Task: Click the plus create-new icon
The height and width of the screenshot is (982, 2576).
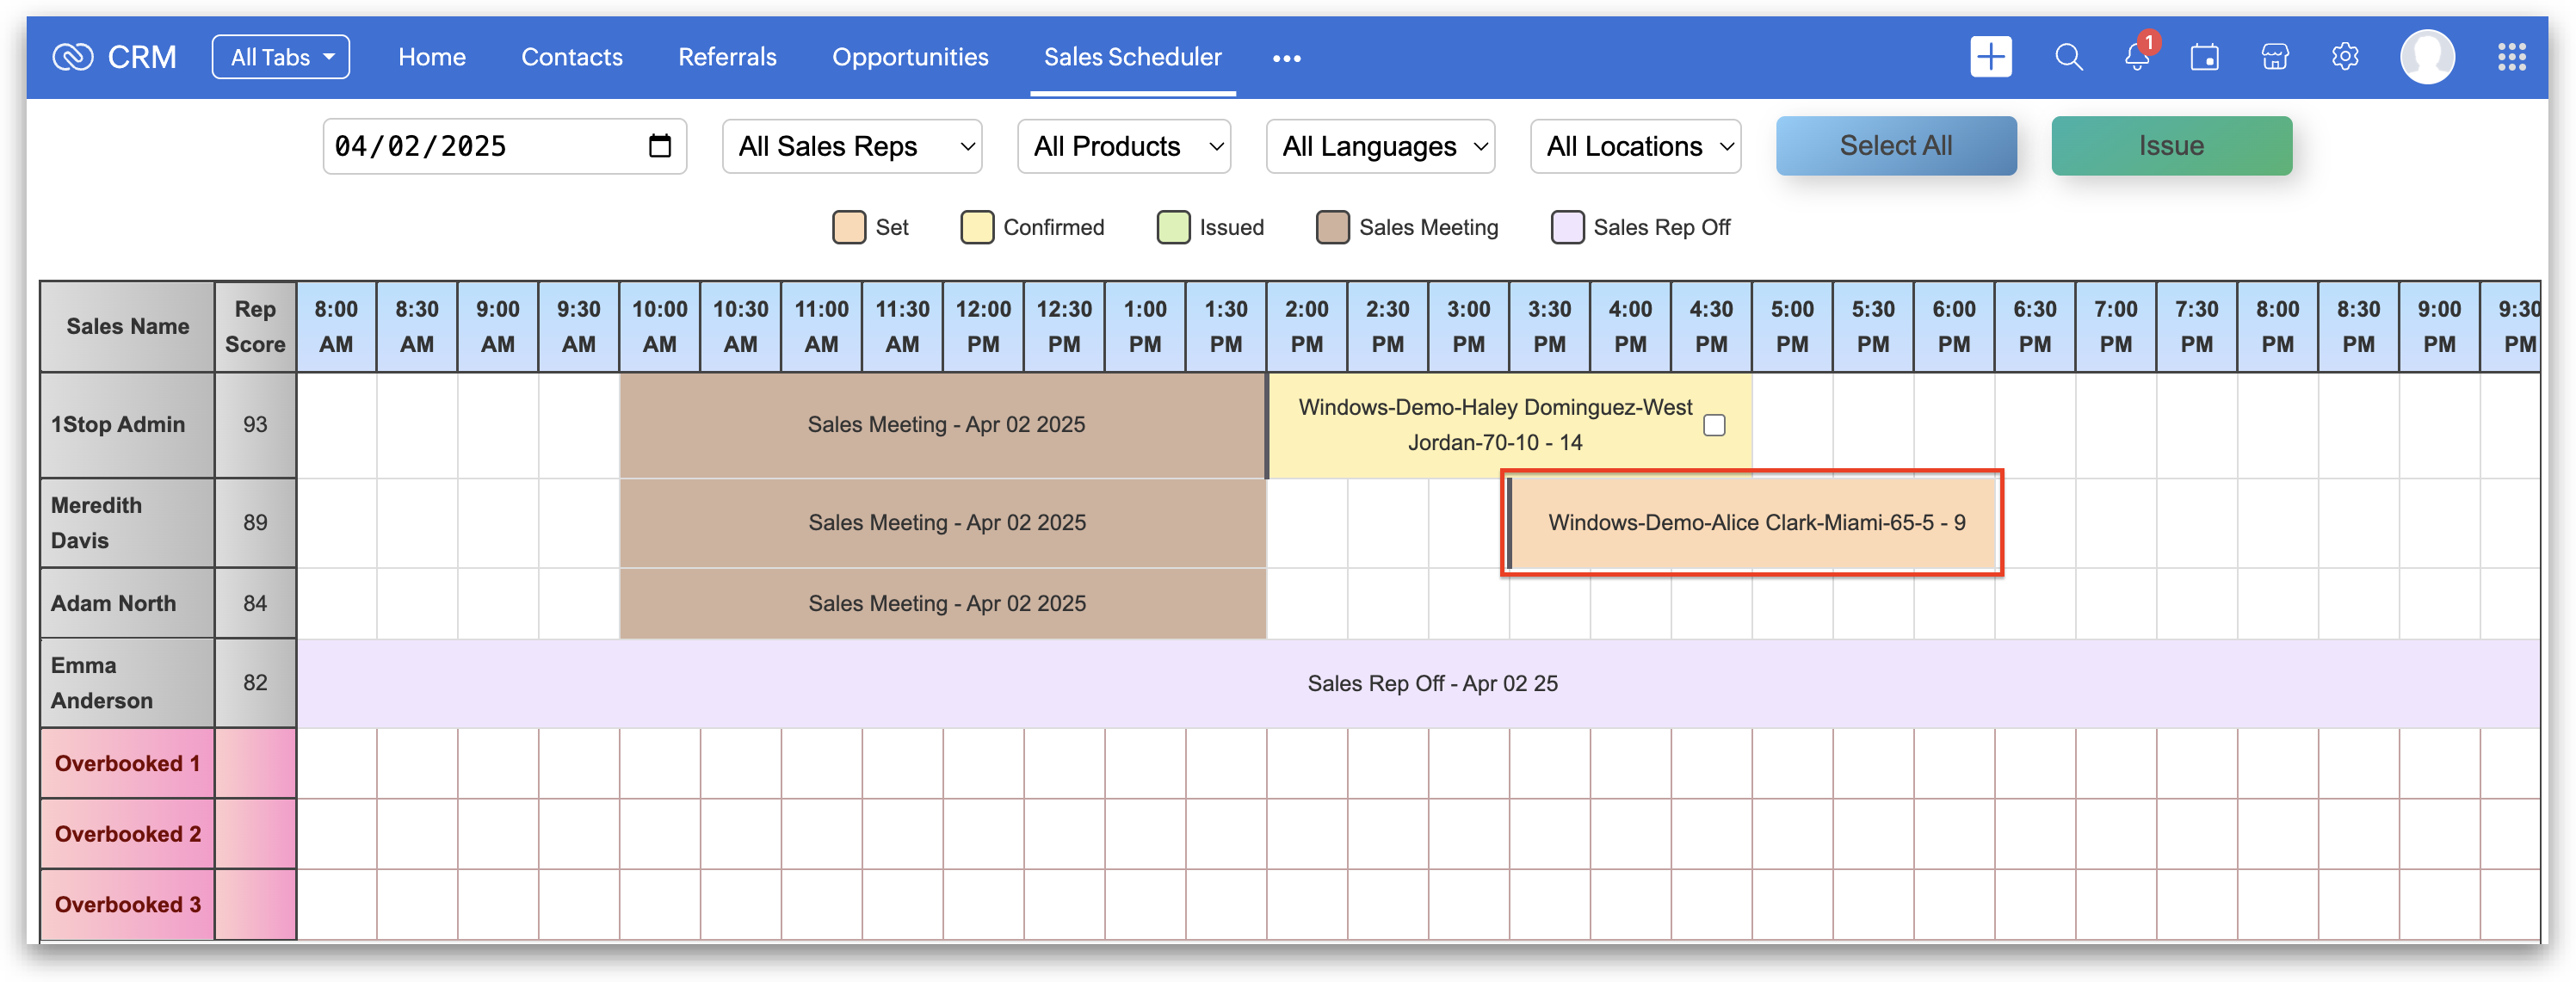Action: pyautogui.click(x=1990, y=57)
